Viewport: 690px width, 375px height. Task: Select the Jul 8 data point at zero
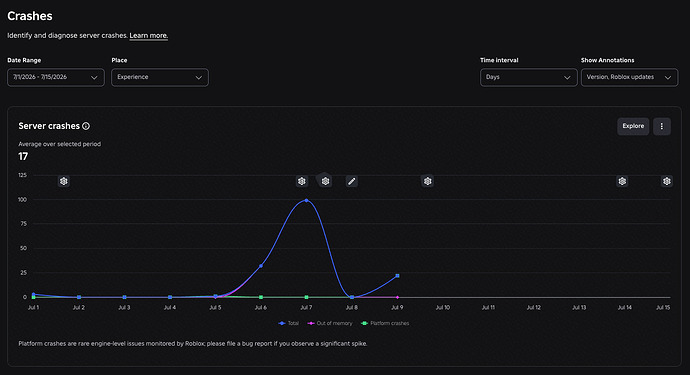coord(352,297)
